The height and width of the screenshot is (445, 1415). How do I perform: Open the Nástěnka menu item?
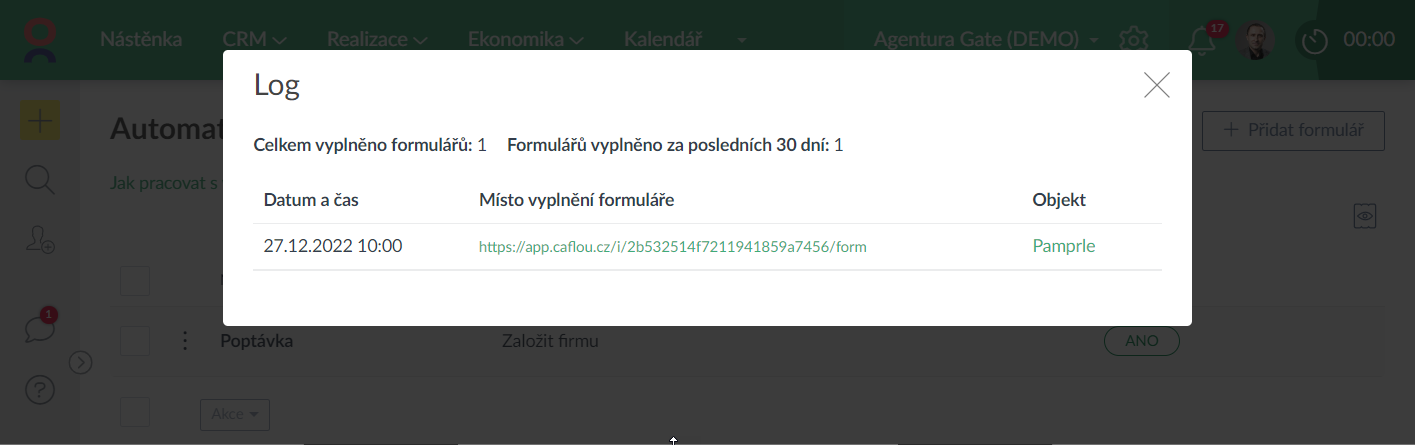pos(141,40)
